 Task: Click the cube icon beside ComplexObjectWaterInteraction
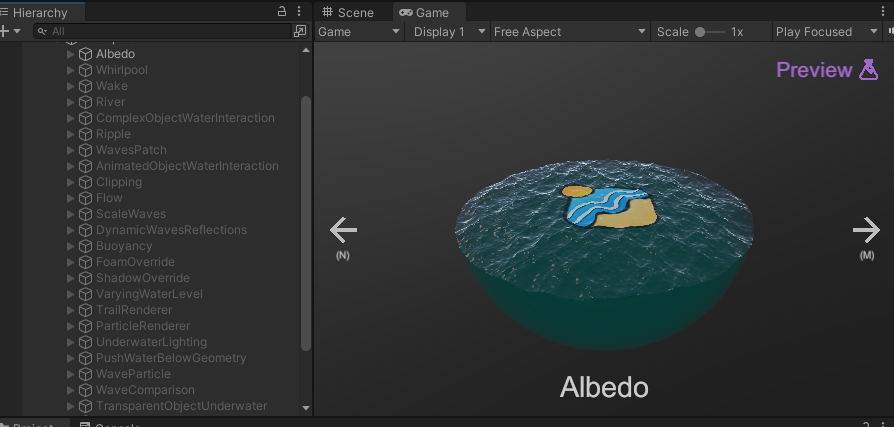coord(86,118)
